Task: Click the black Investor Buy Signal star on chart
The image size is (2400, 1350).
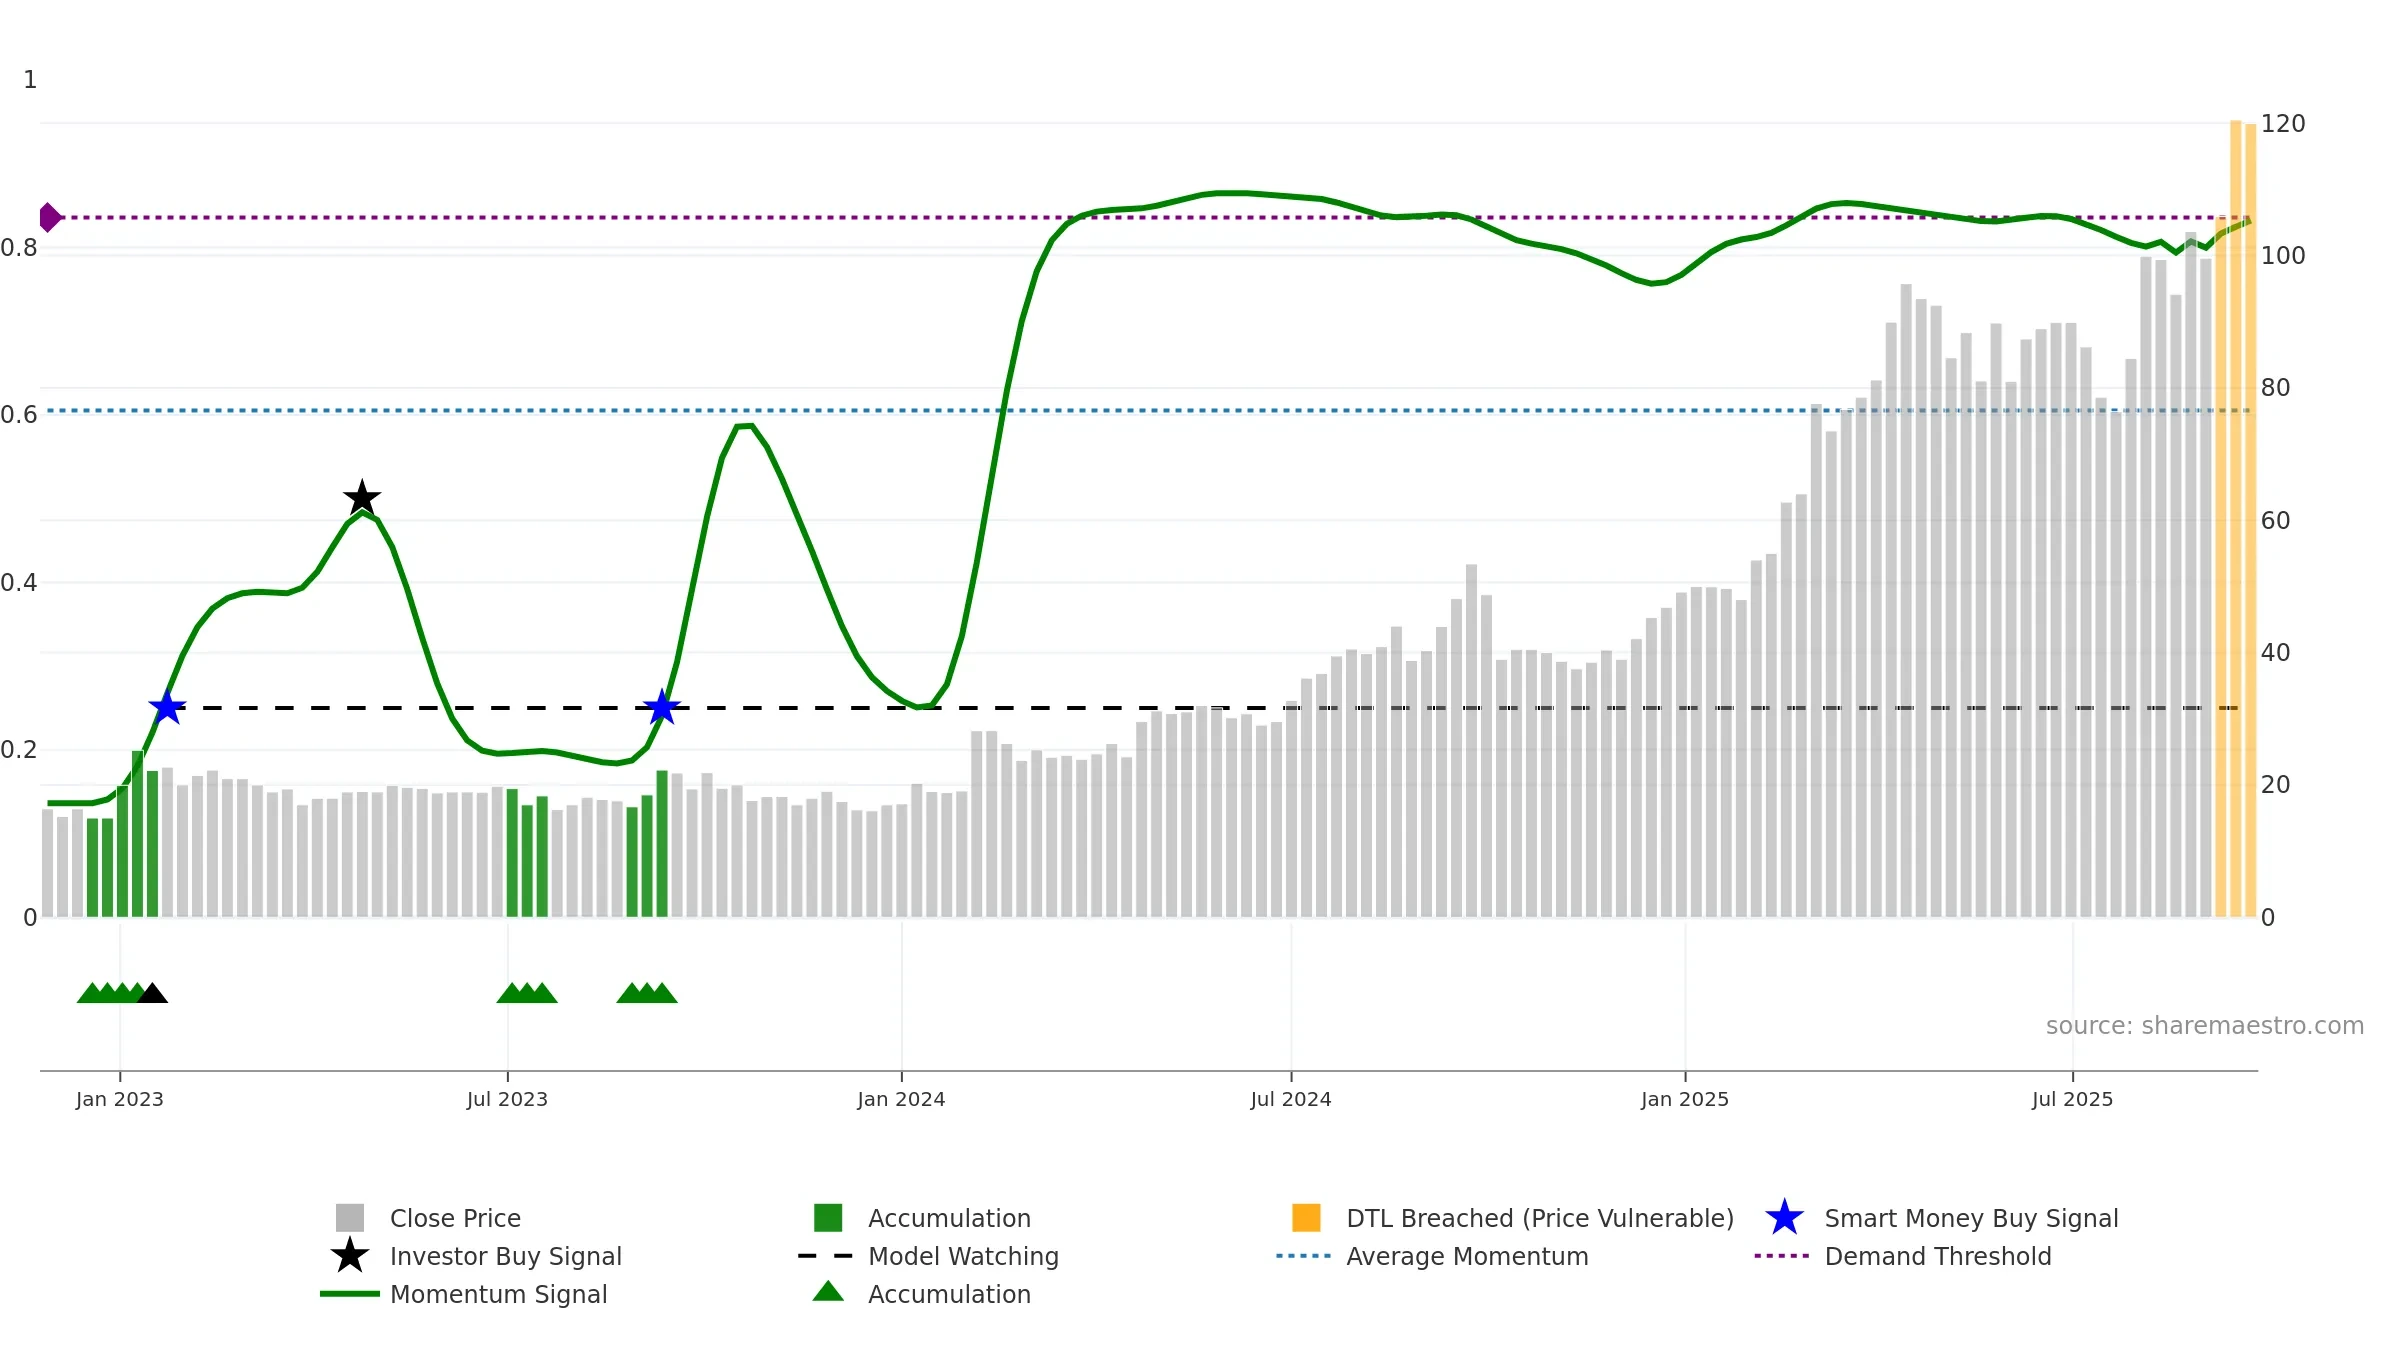Action: [x=362, y=497]
